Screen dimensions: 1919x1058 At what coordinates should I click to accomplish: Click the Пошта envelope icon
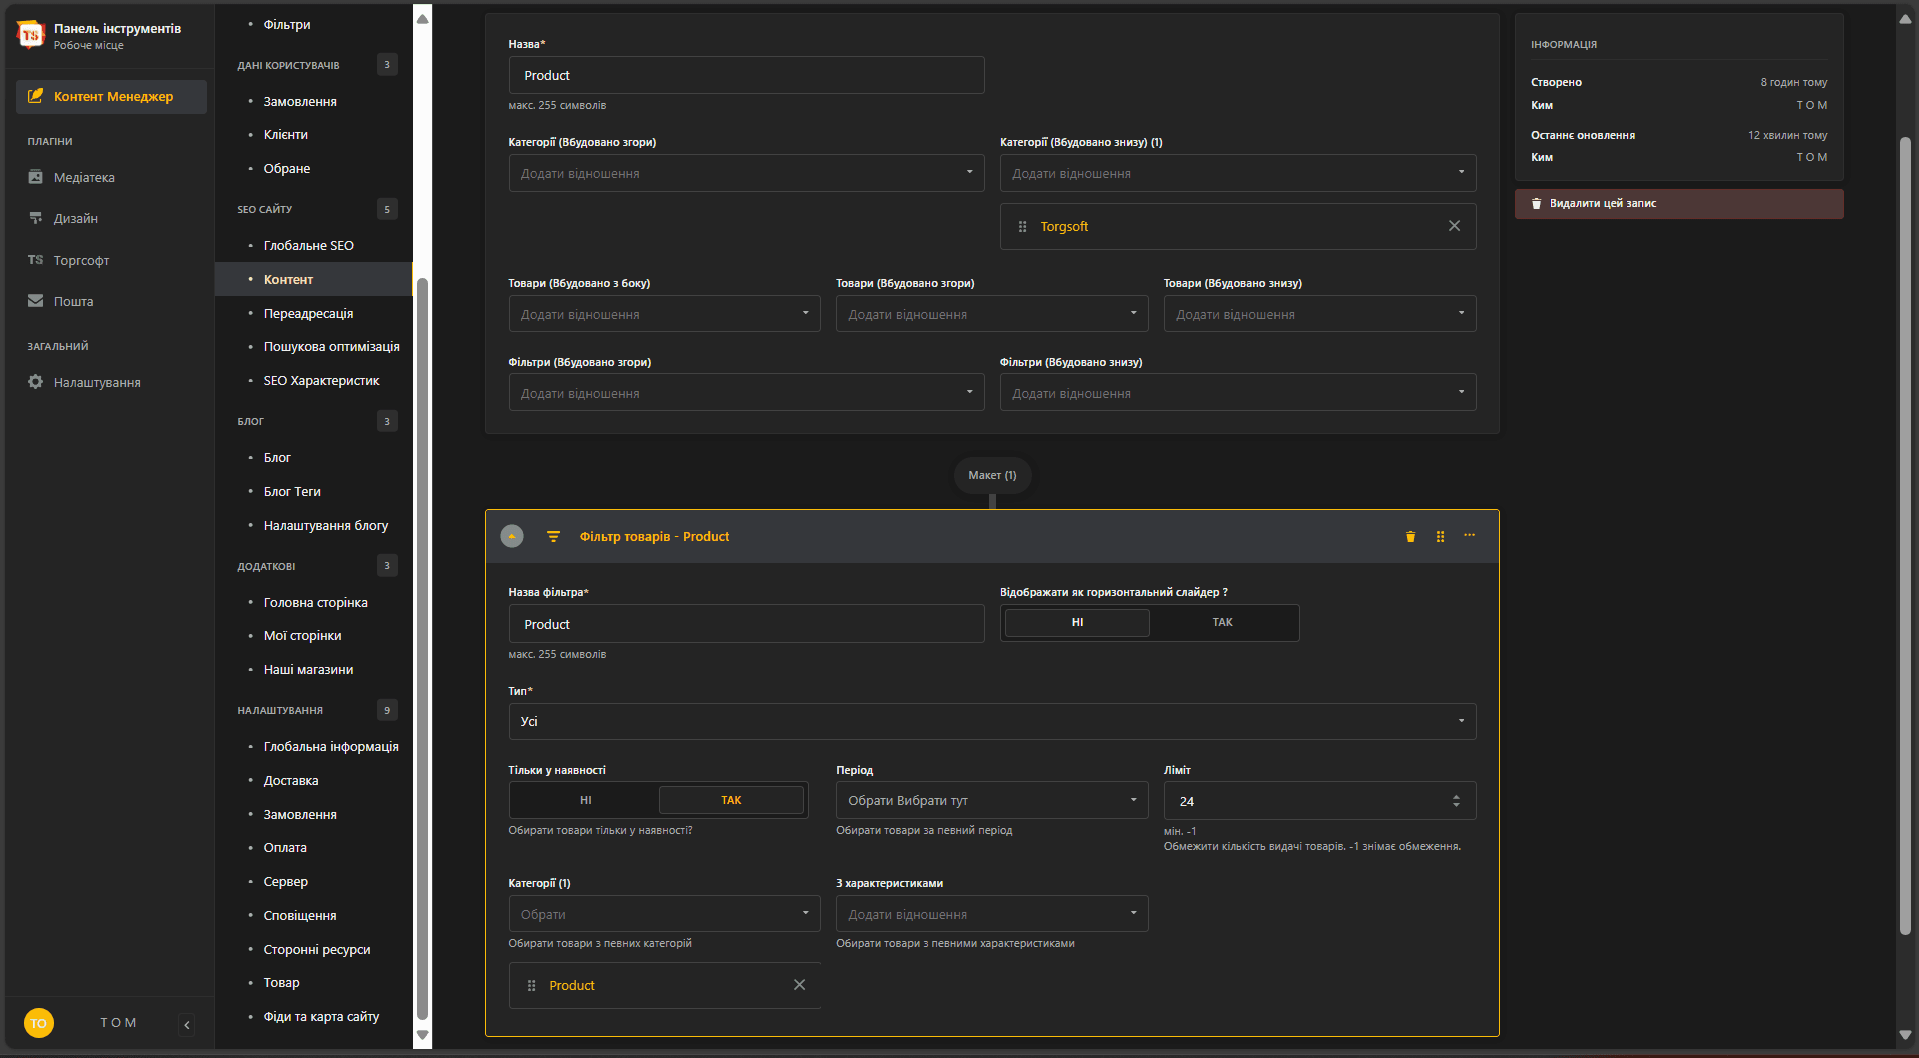pyautogui.click(x=35, y=301)
